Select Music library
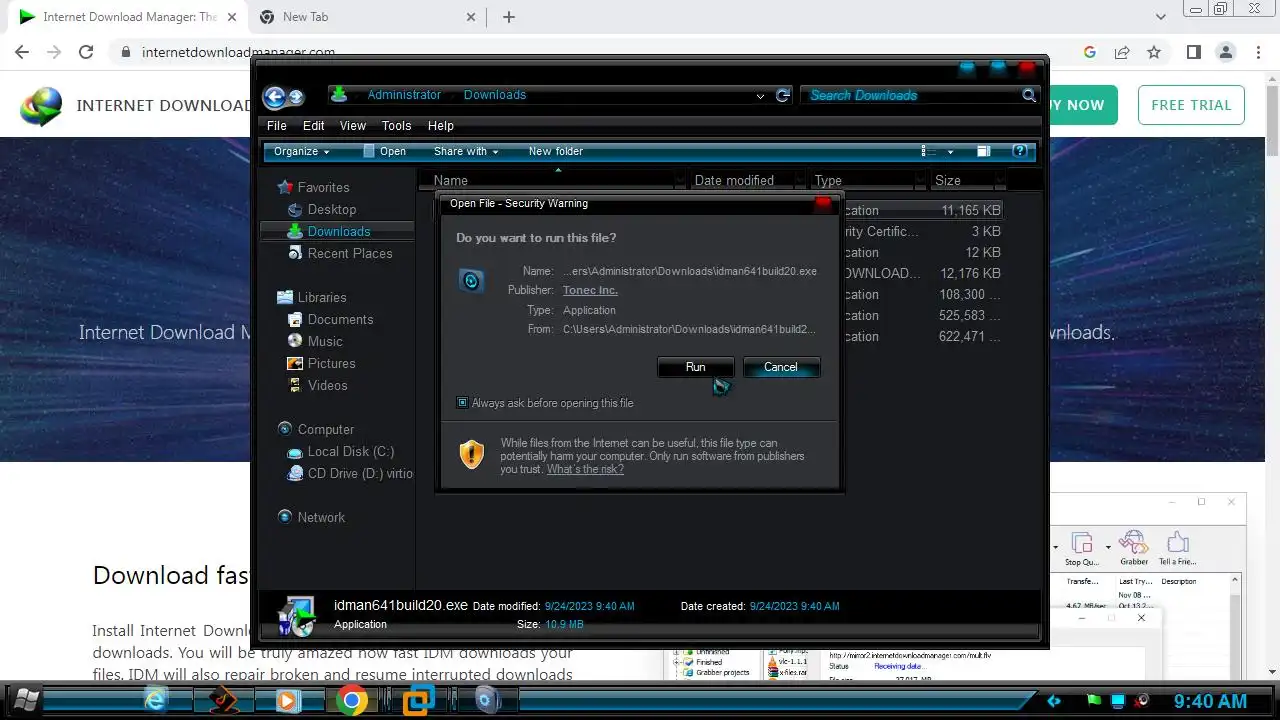The height and width of the screenshot is (720, 1280). tap(315, 341)
